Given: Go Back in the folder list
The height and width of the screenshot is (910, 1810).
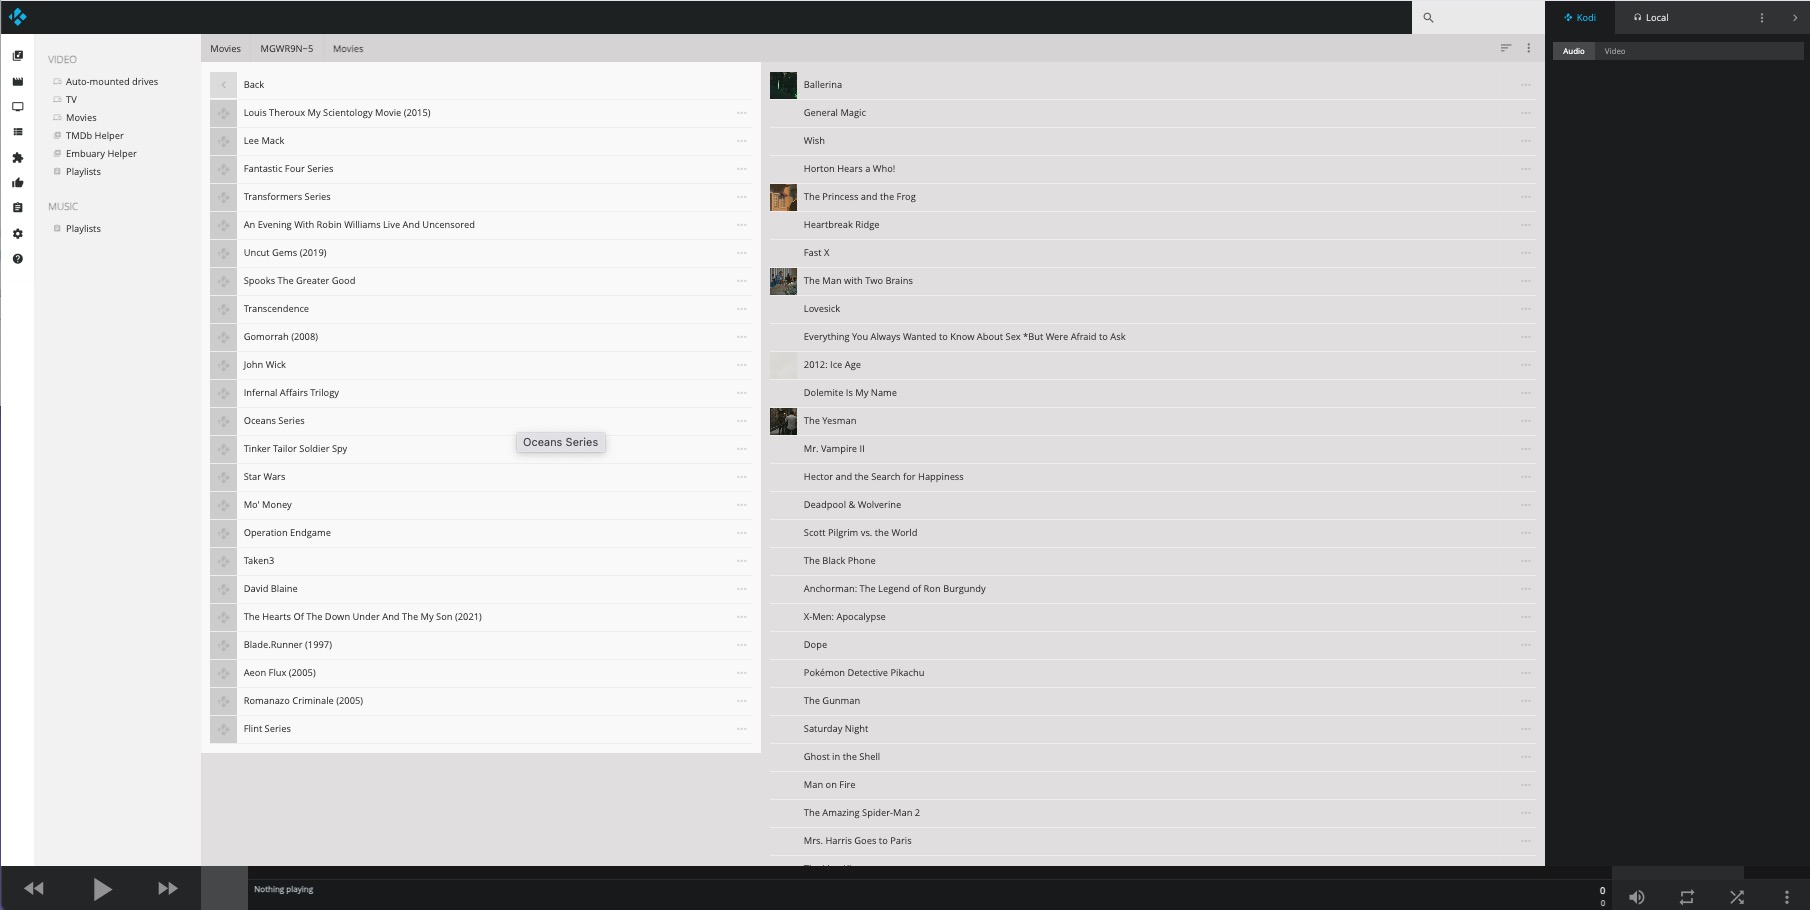Looking at the screenshot, I should coord(254,85).
